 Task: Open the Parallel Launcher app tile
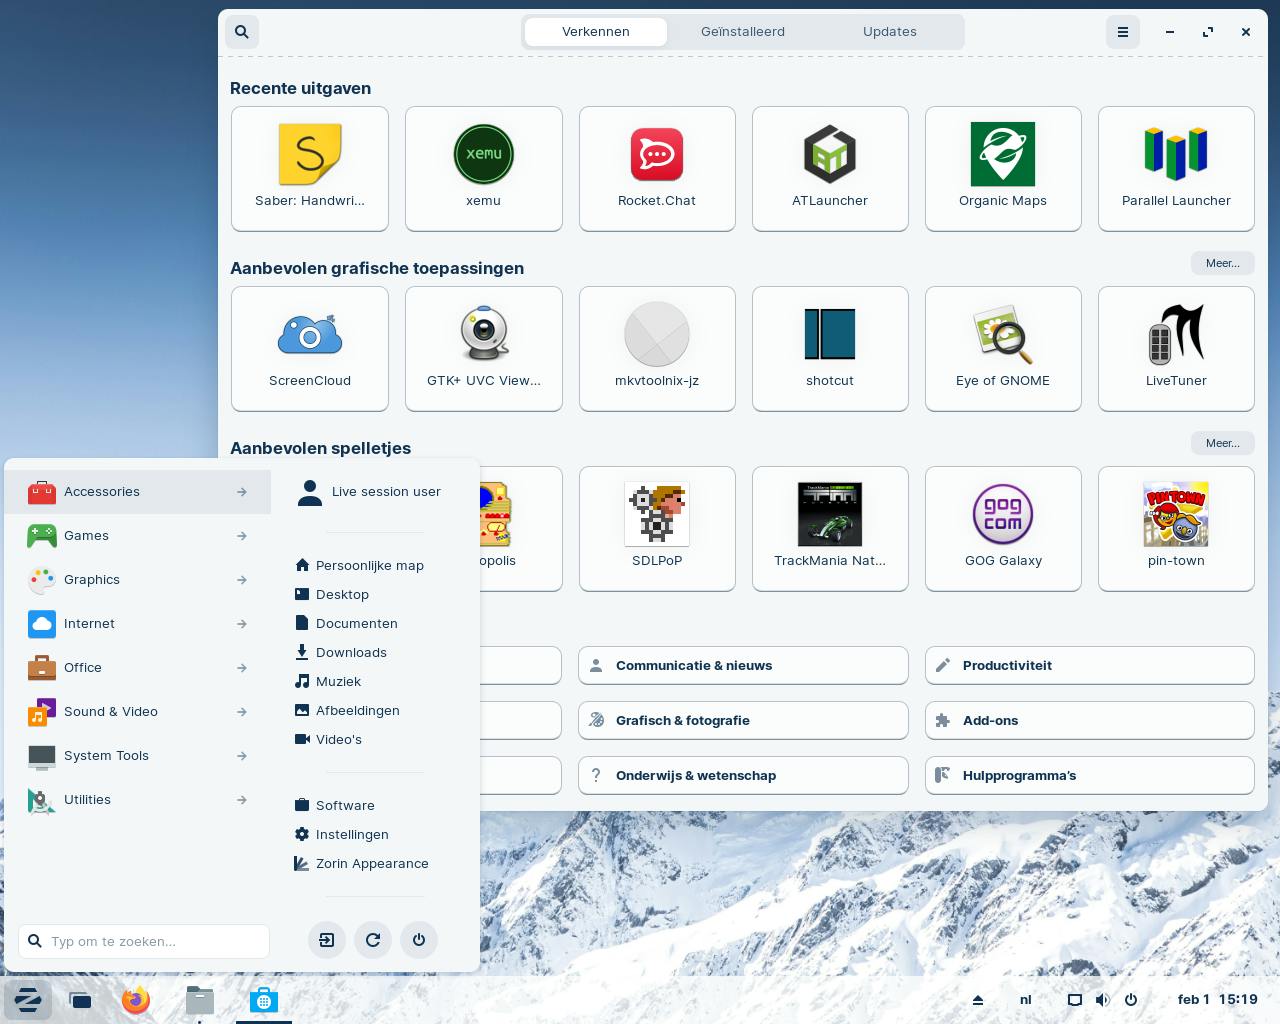click(1176, 169)
